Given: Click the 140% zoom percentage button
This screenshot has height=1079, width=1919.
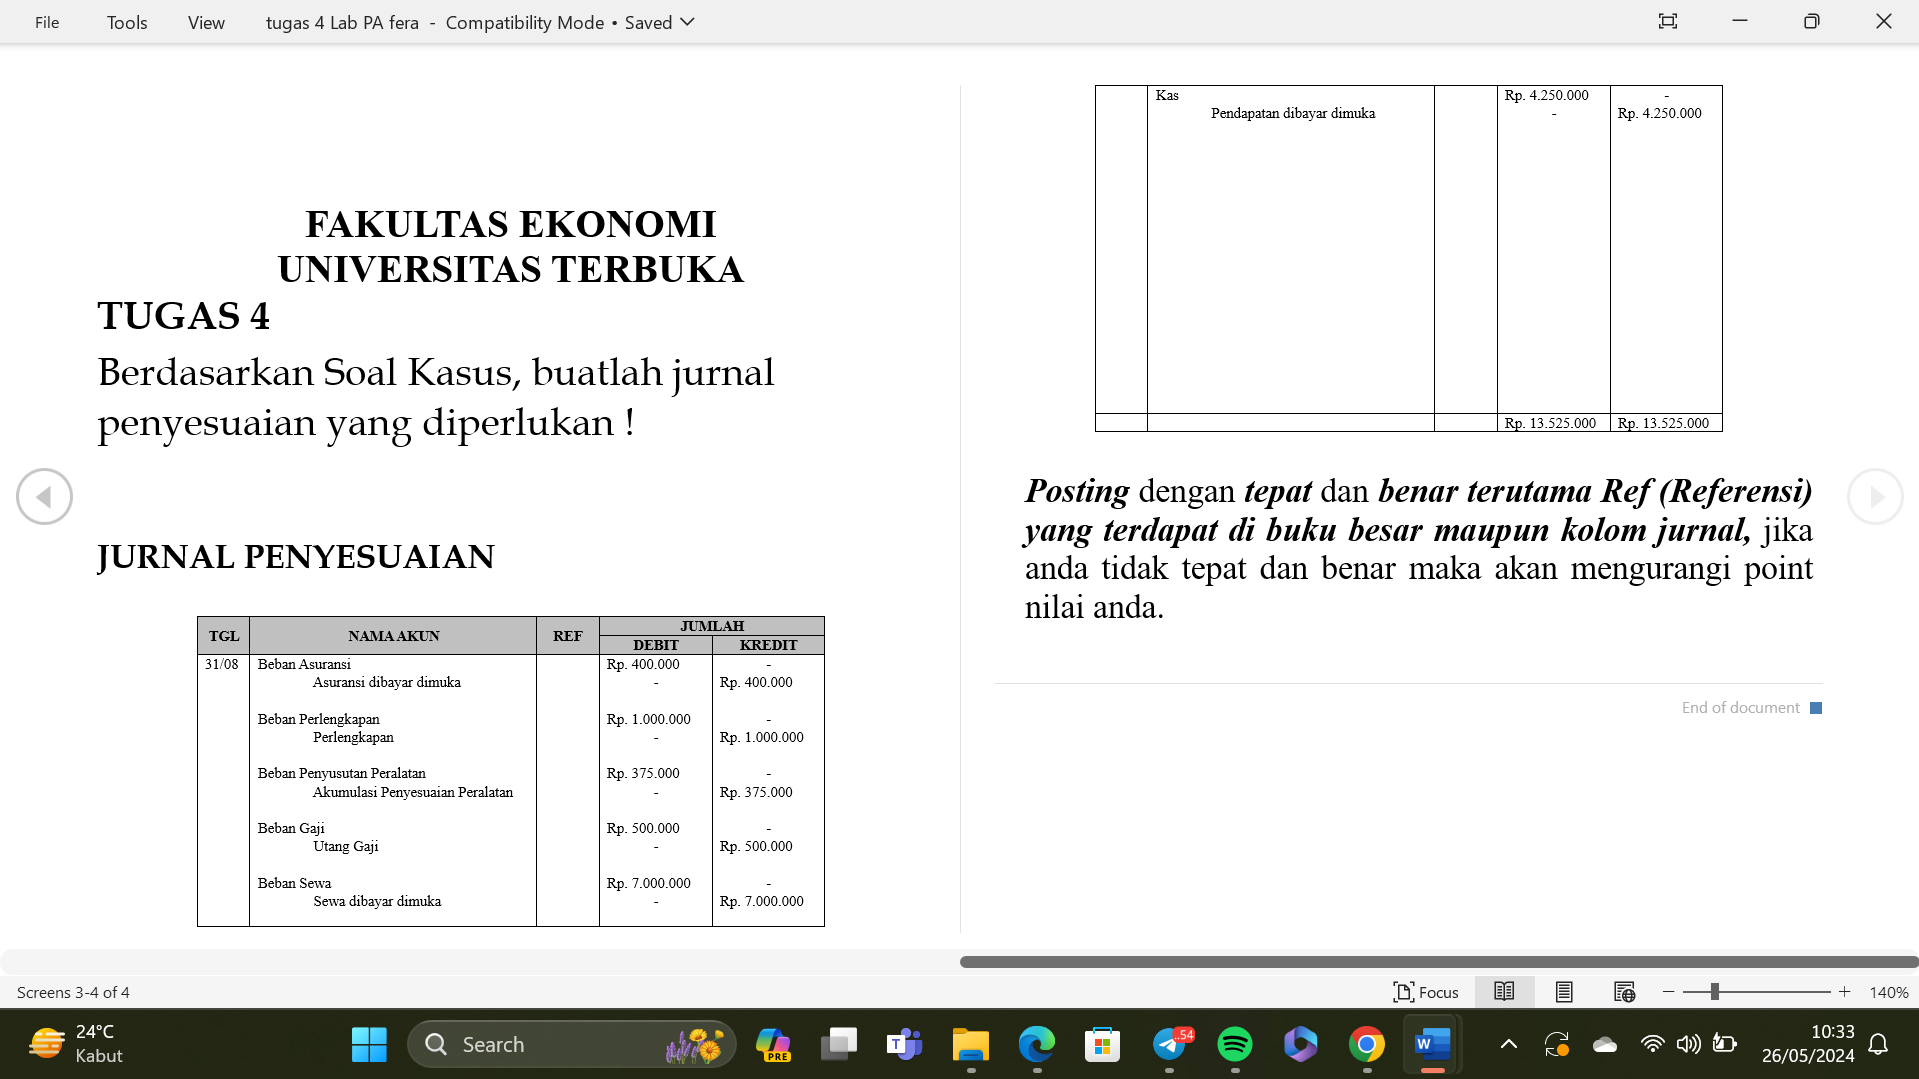Looking at the screenshot, I should (x=1888, y=992).
